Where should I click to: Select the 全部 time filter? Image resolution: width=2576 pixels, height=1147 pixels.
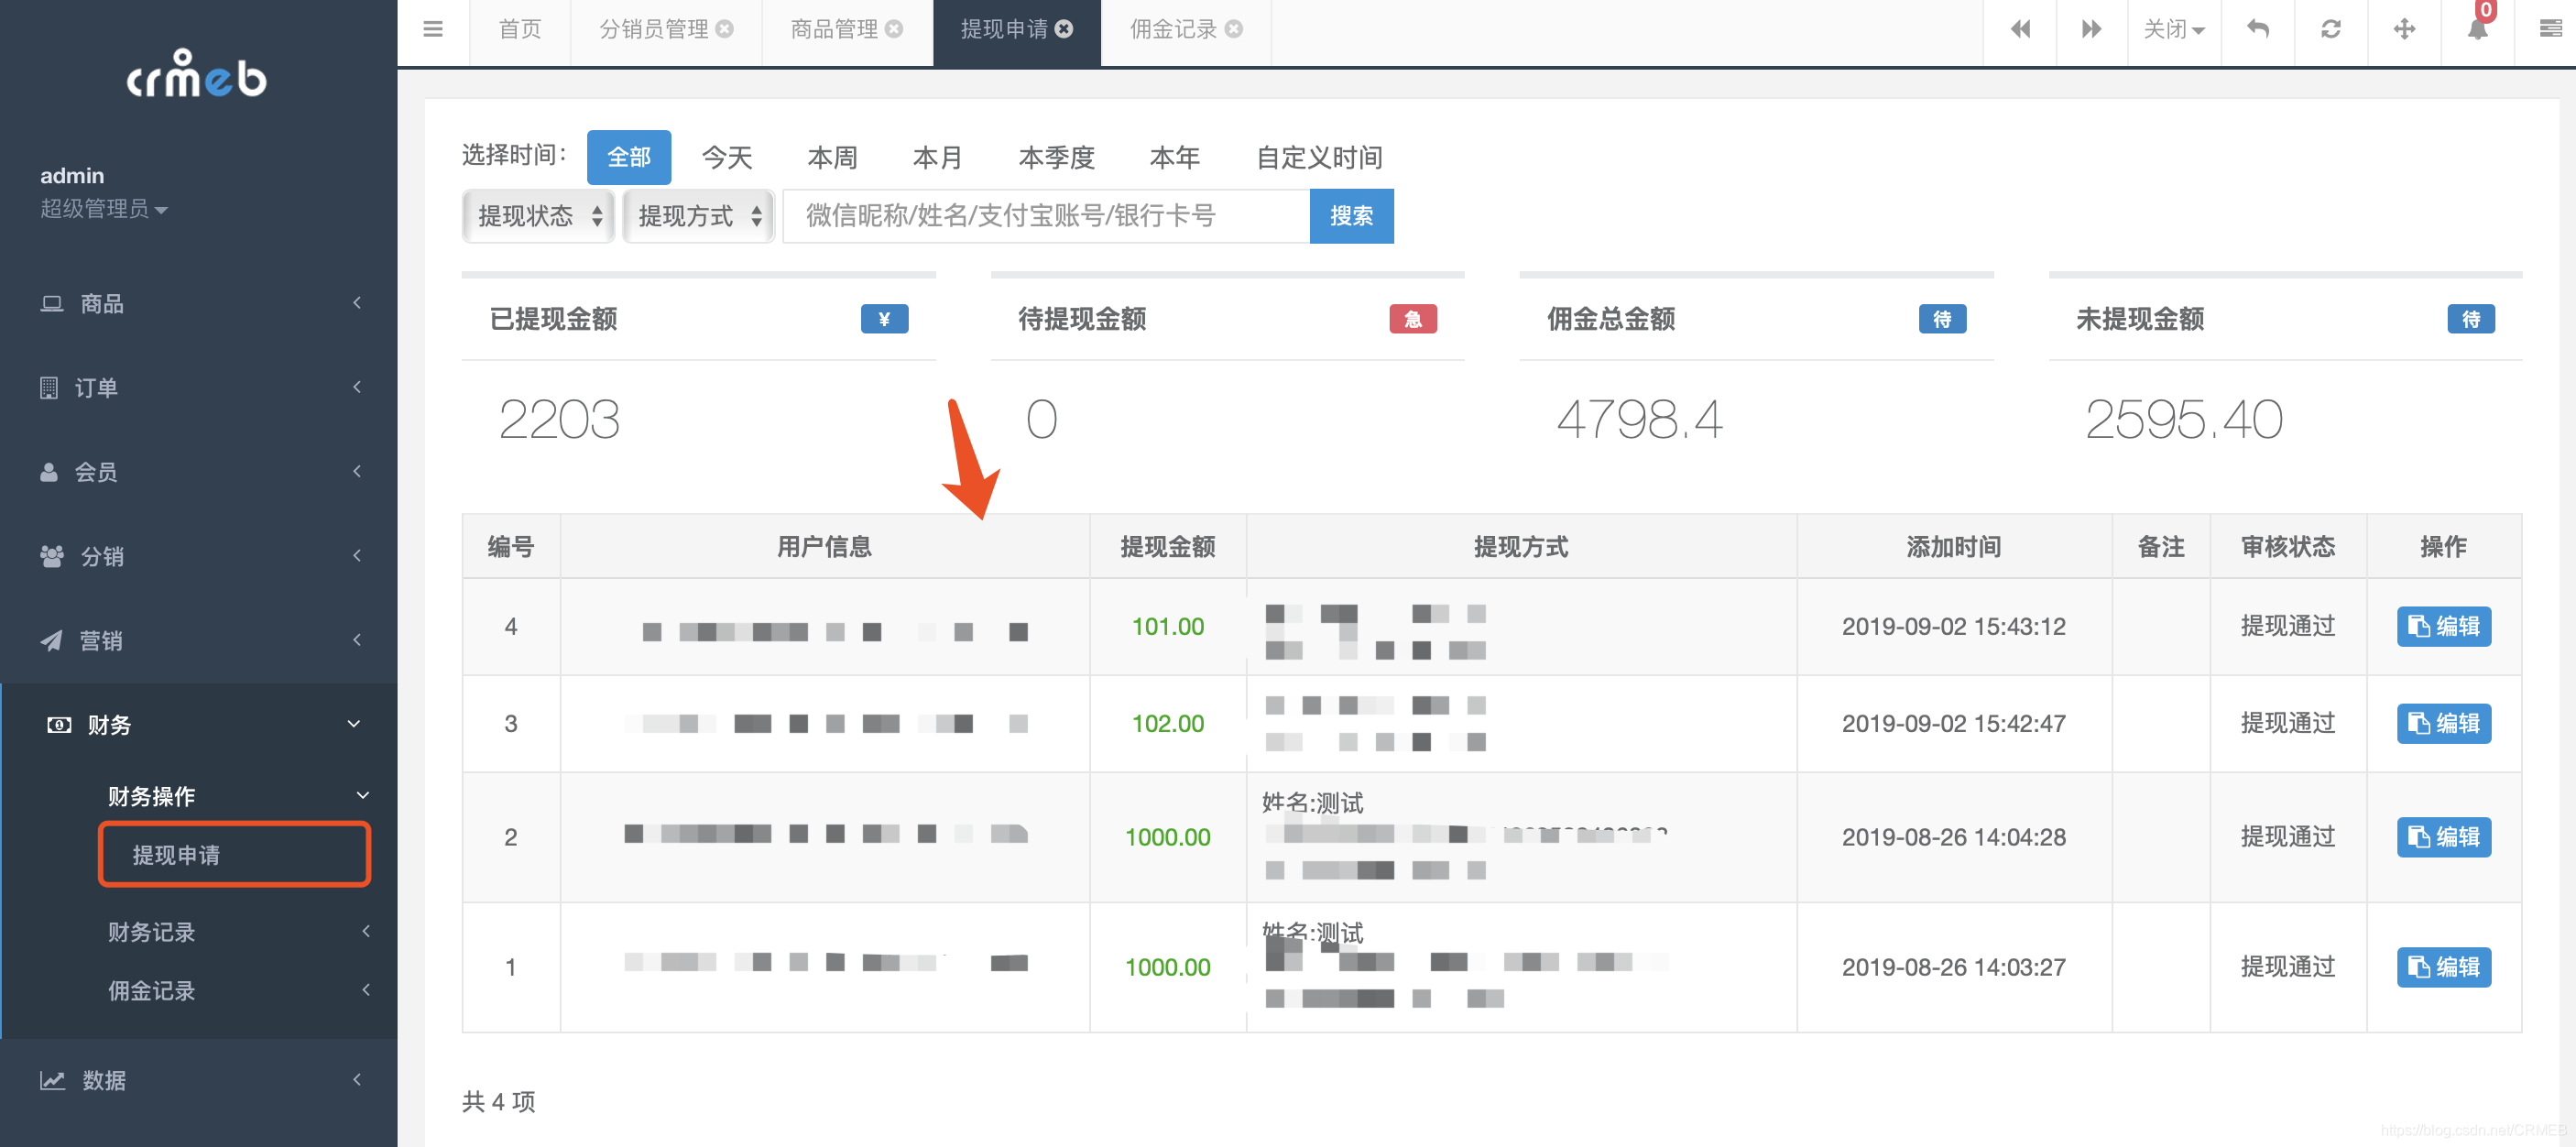(x=628, y=157)
